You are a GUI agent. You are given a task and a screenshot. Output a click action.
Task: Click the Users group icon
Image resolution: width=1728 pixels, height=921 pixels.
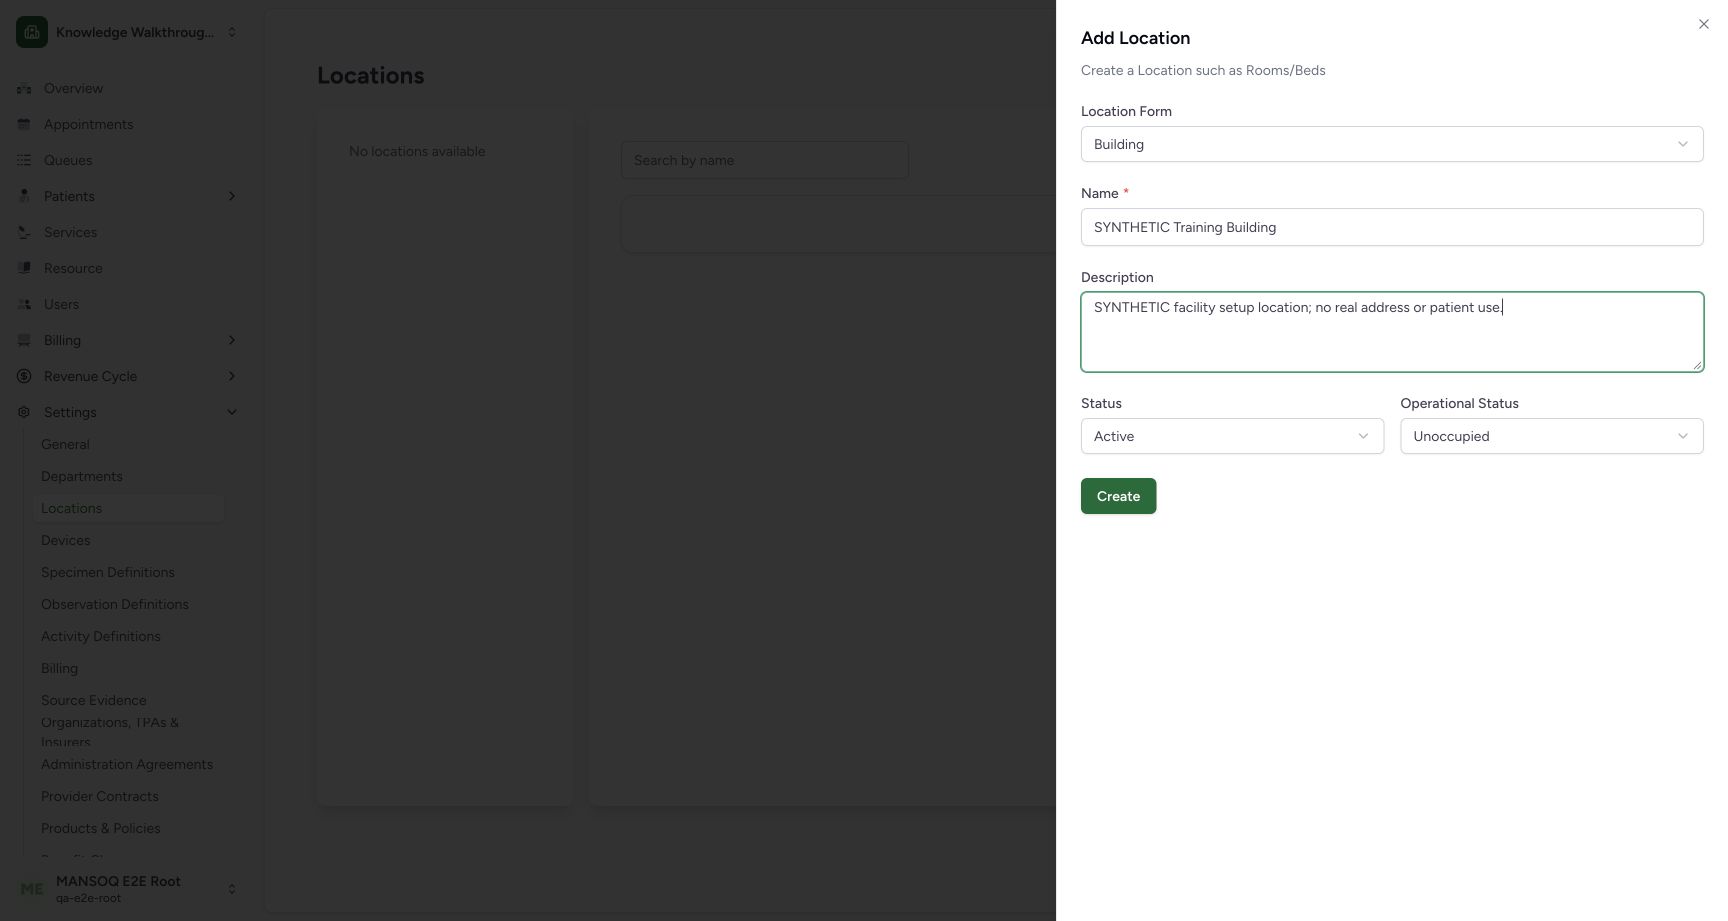24,304
